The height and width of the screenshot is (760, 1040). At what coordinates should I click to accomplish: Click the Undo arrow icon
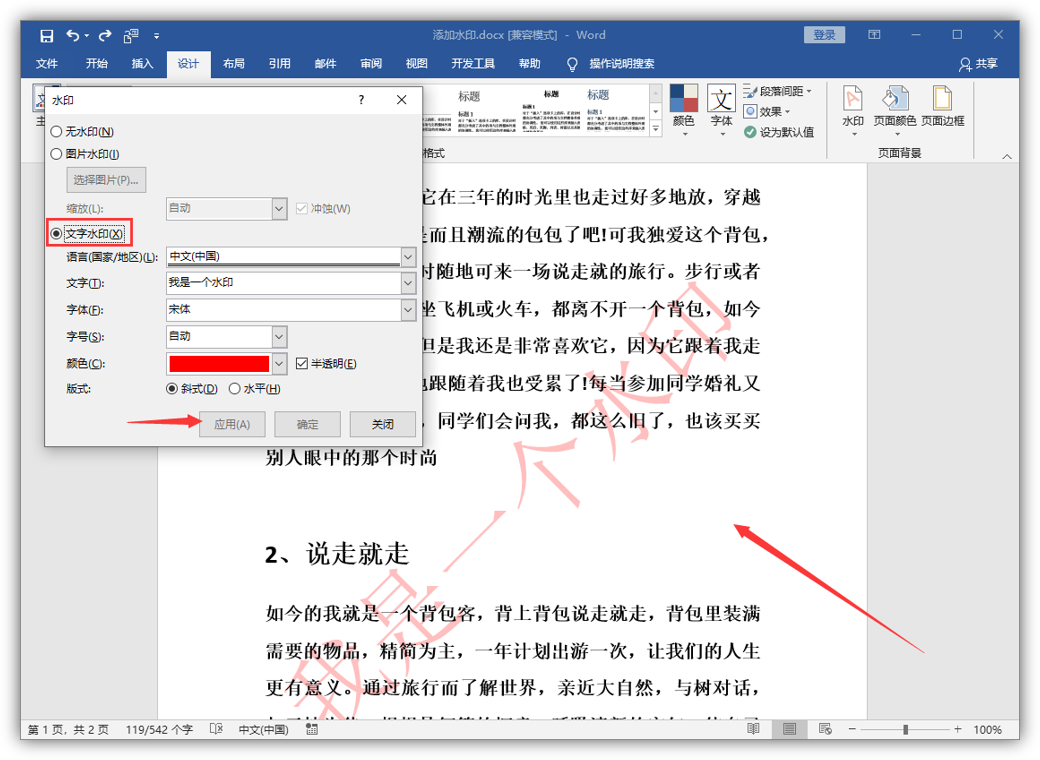coord(72,36)
